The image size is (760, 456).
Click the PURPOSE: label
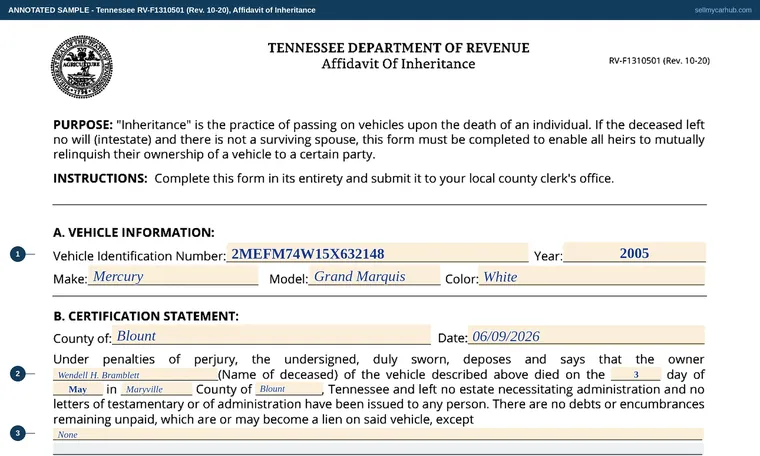click(83, 125)
